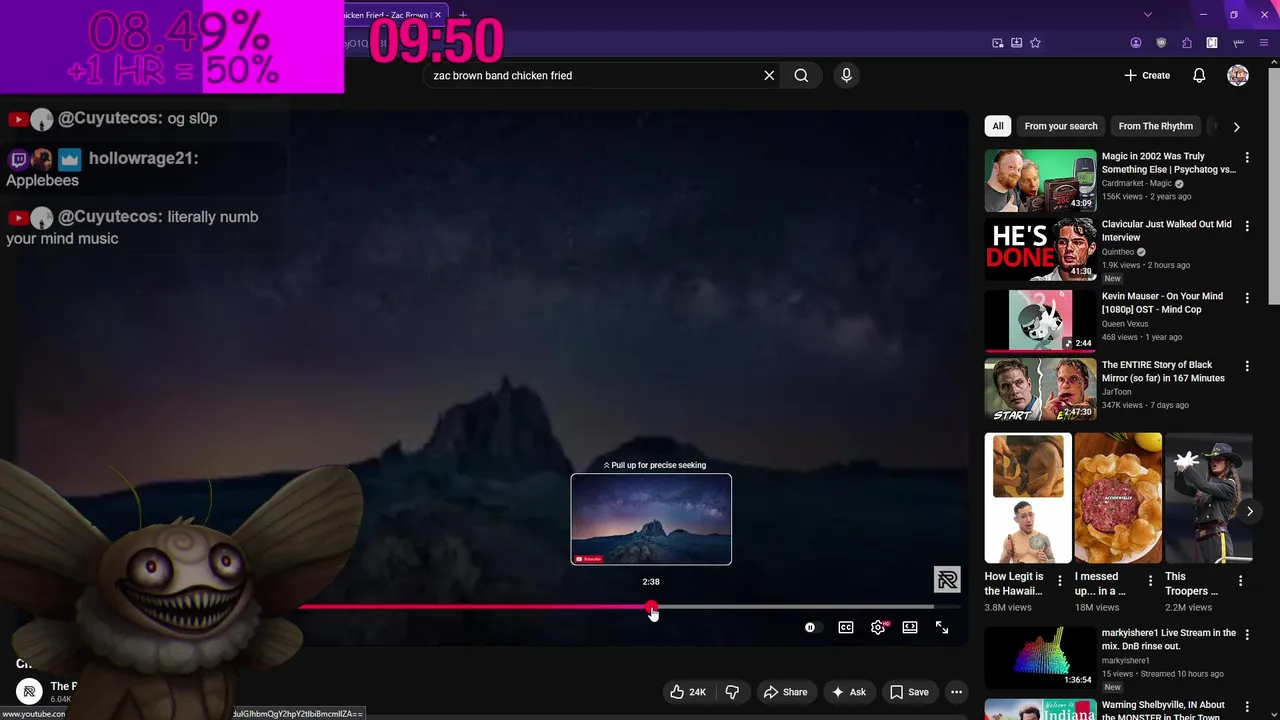The image size is (1280, 720).
Task: Edit the search field 'zac brown band chicken fried'
Action: [x=594, y=75]
